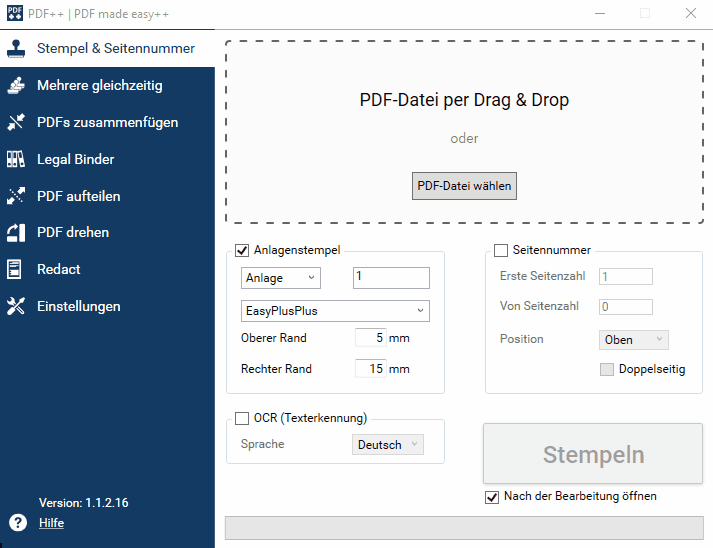Click the Version: 1.1.2.16 text
Screen dimensions: 713x548
point(84,503)
